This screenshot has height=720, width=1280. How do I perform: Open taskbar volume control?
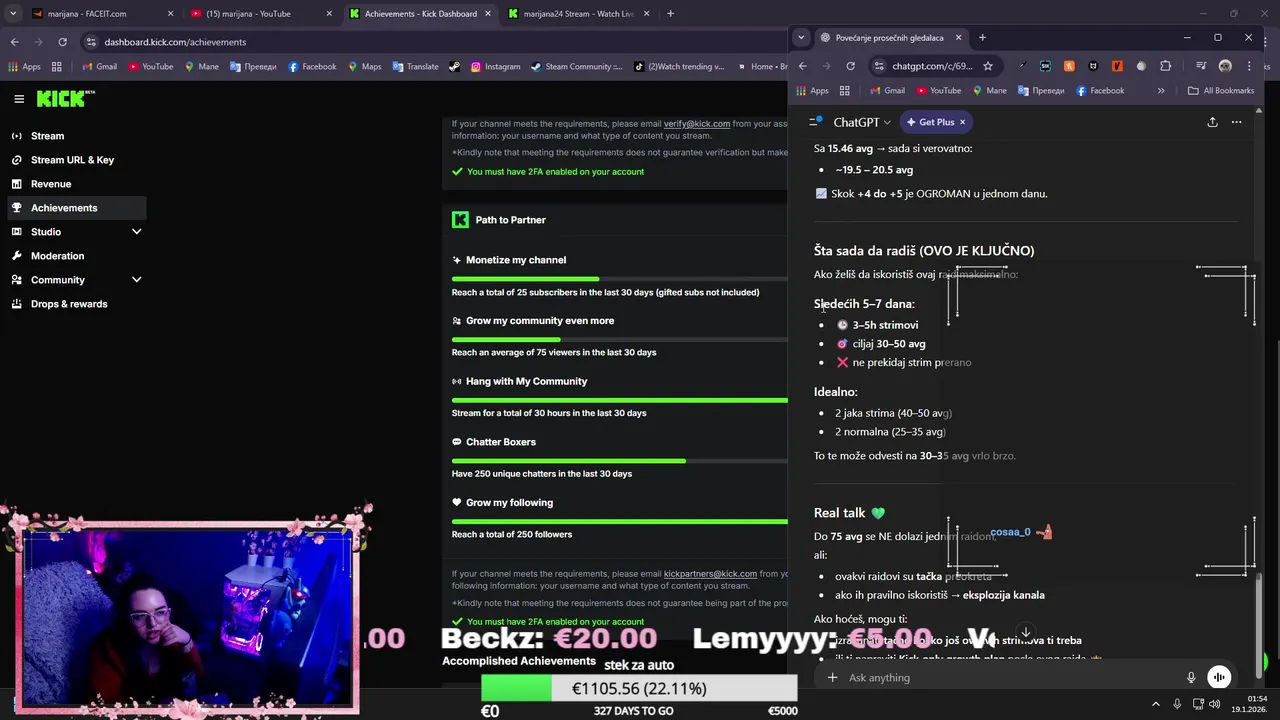[x=1214, y=704]
